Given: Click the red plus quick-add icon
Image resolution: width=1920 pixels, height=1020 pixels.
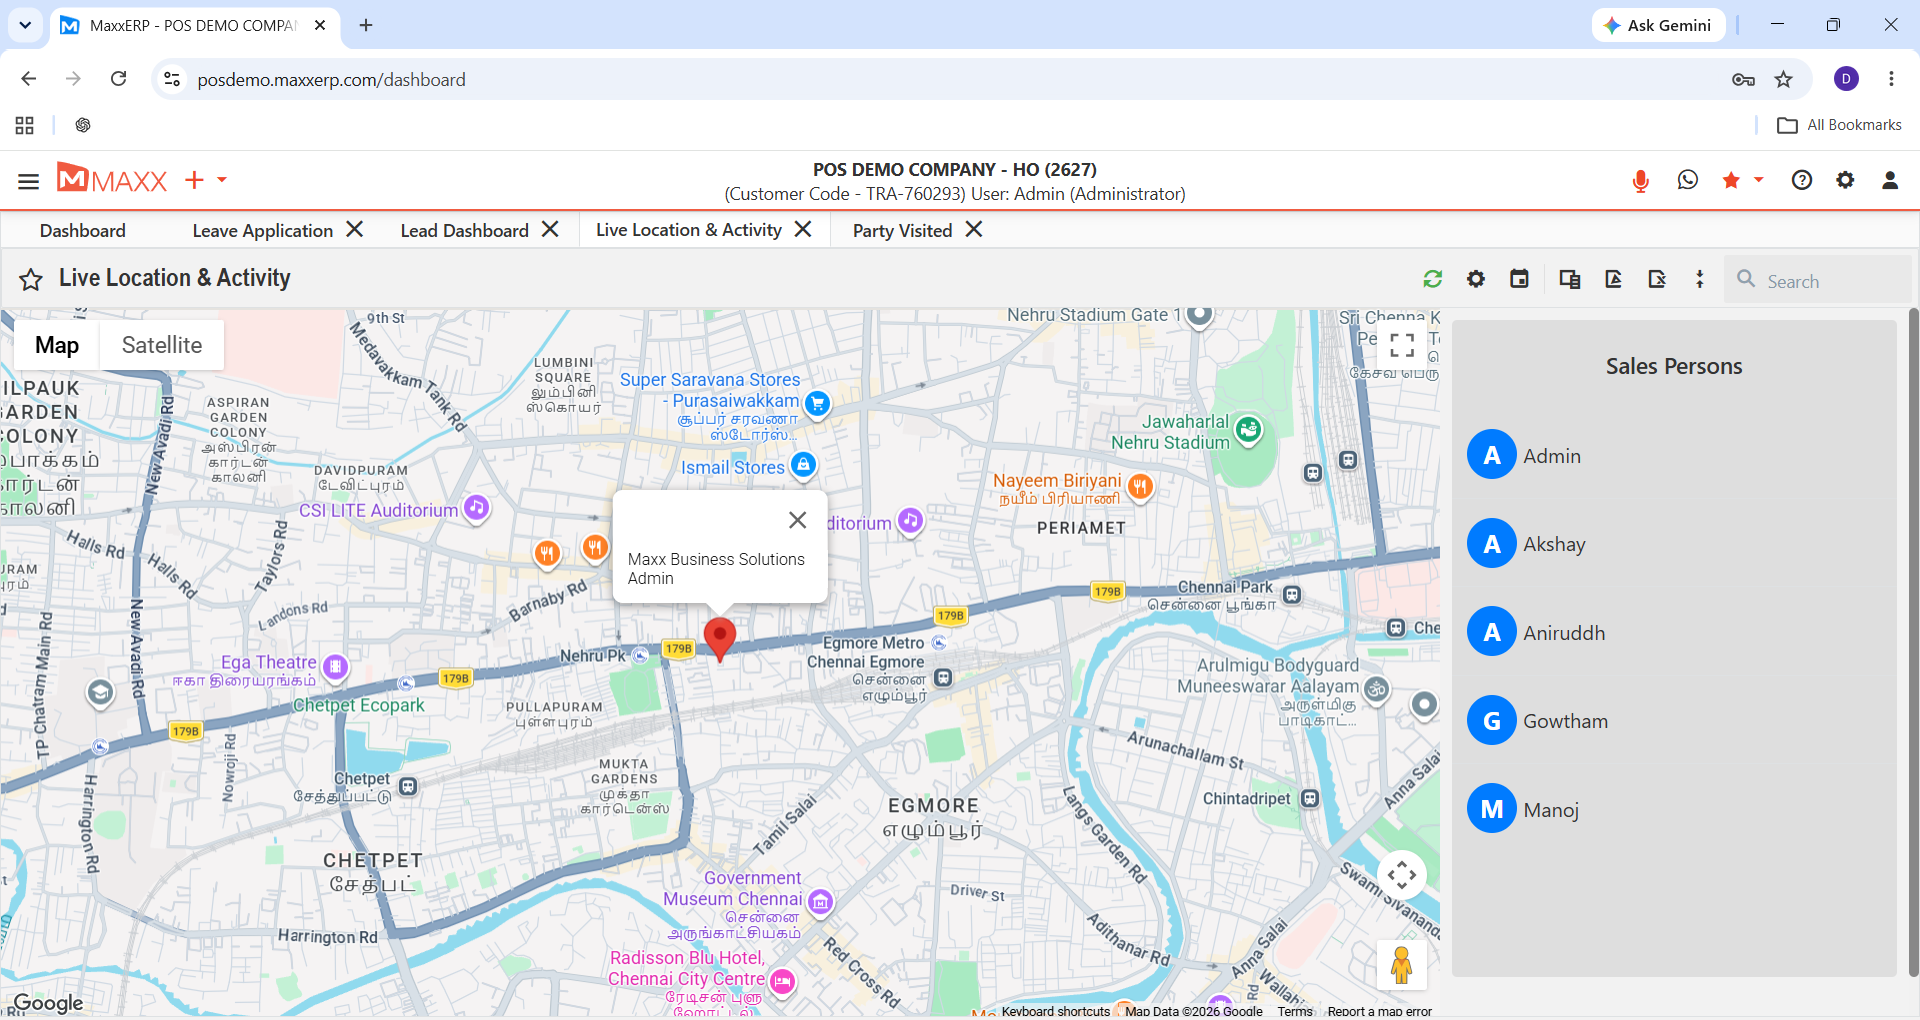Looking at the screenshot, I should [x=194, y=180].
